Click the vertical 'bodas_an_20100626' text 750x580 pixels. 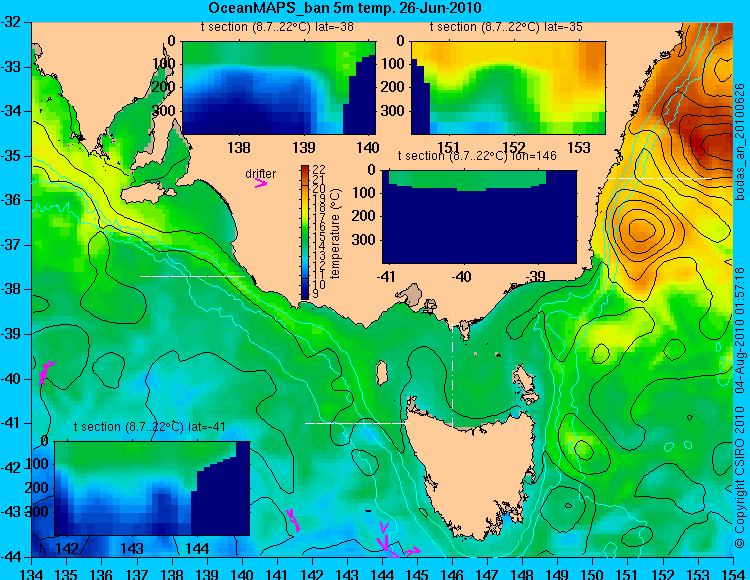point(740,142)
